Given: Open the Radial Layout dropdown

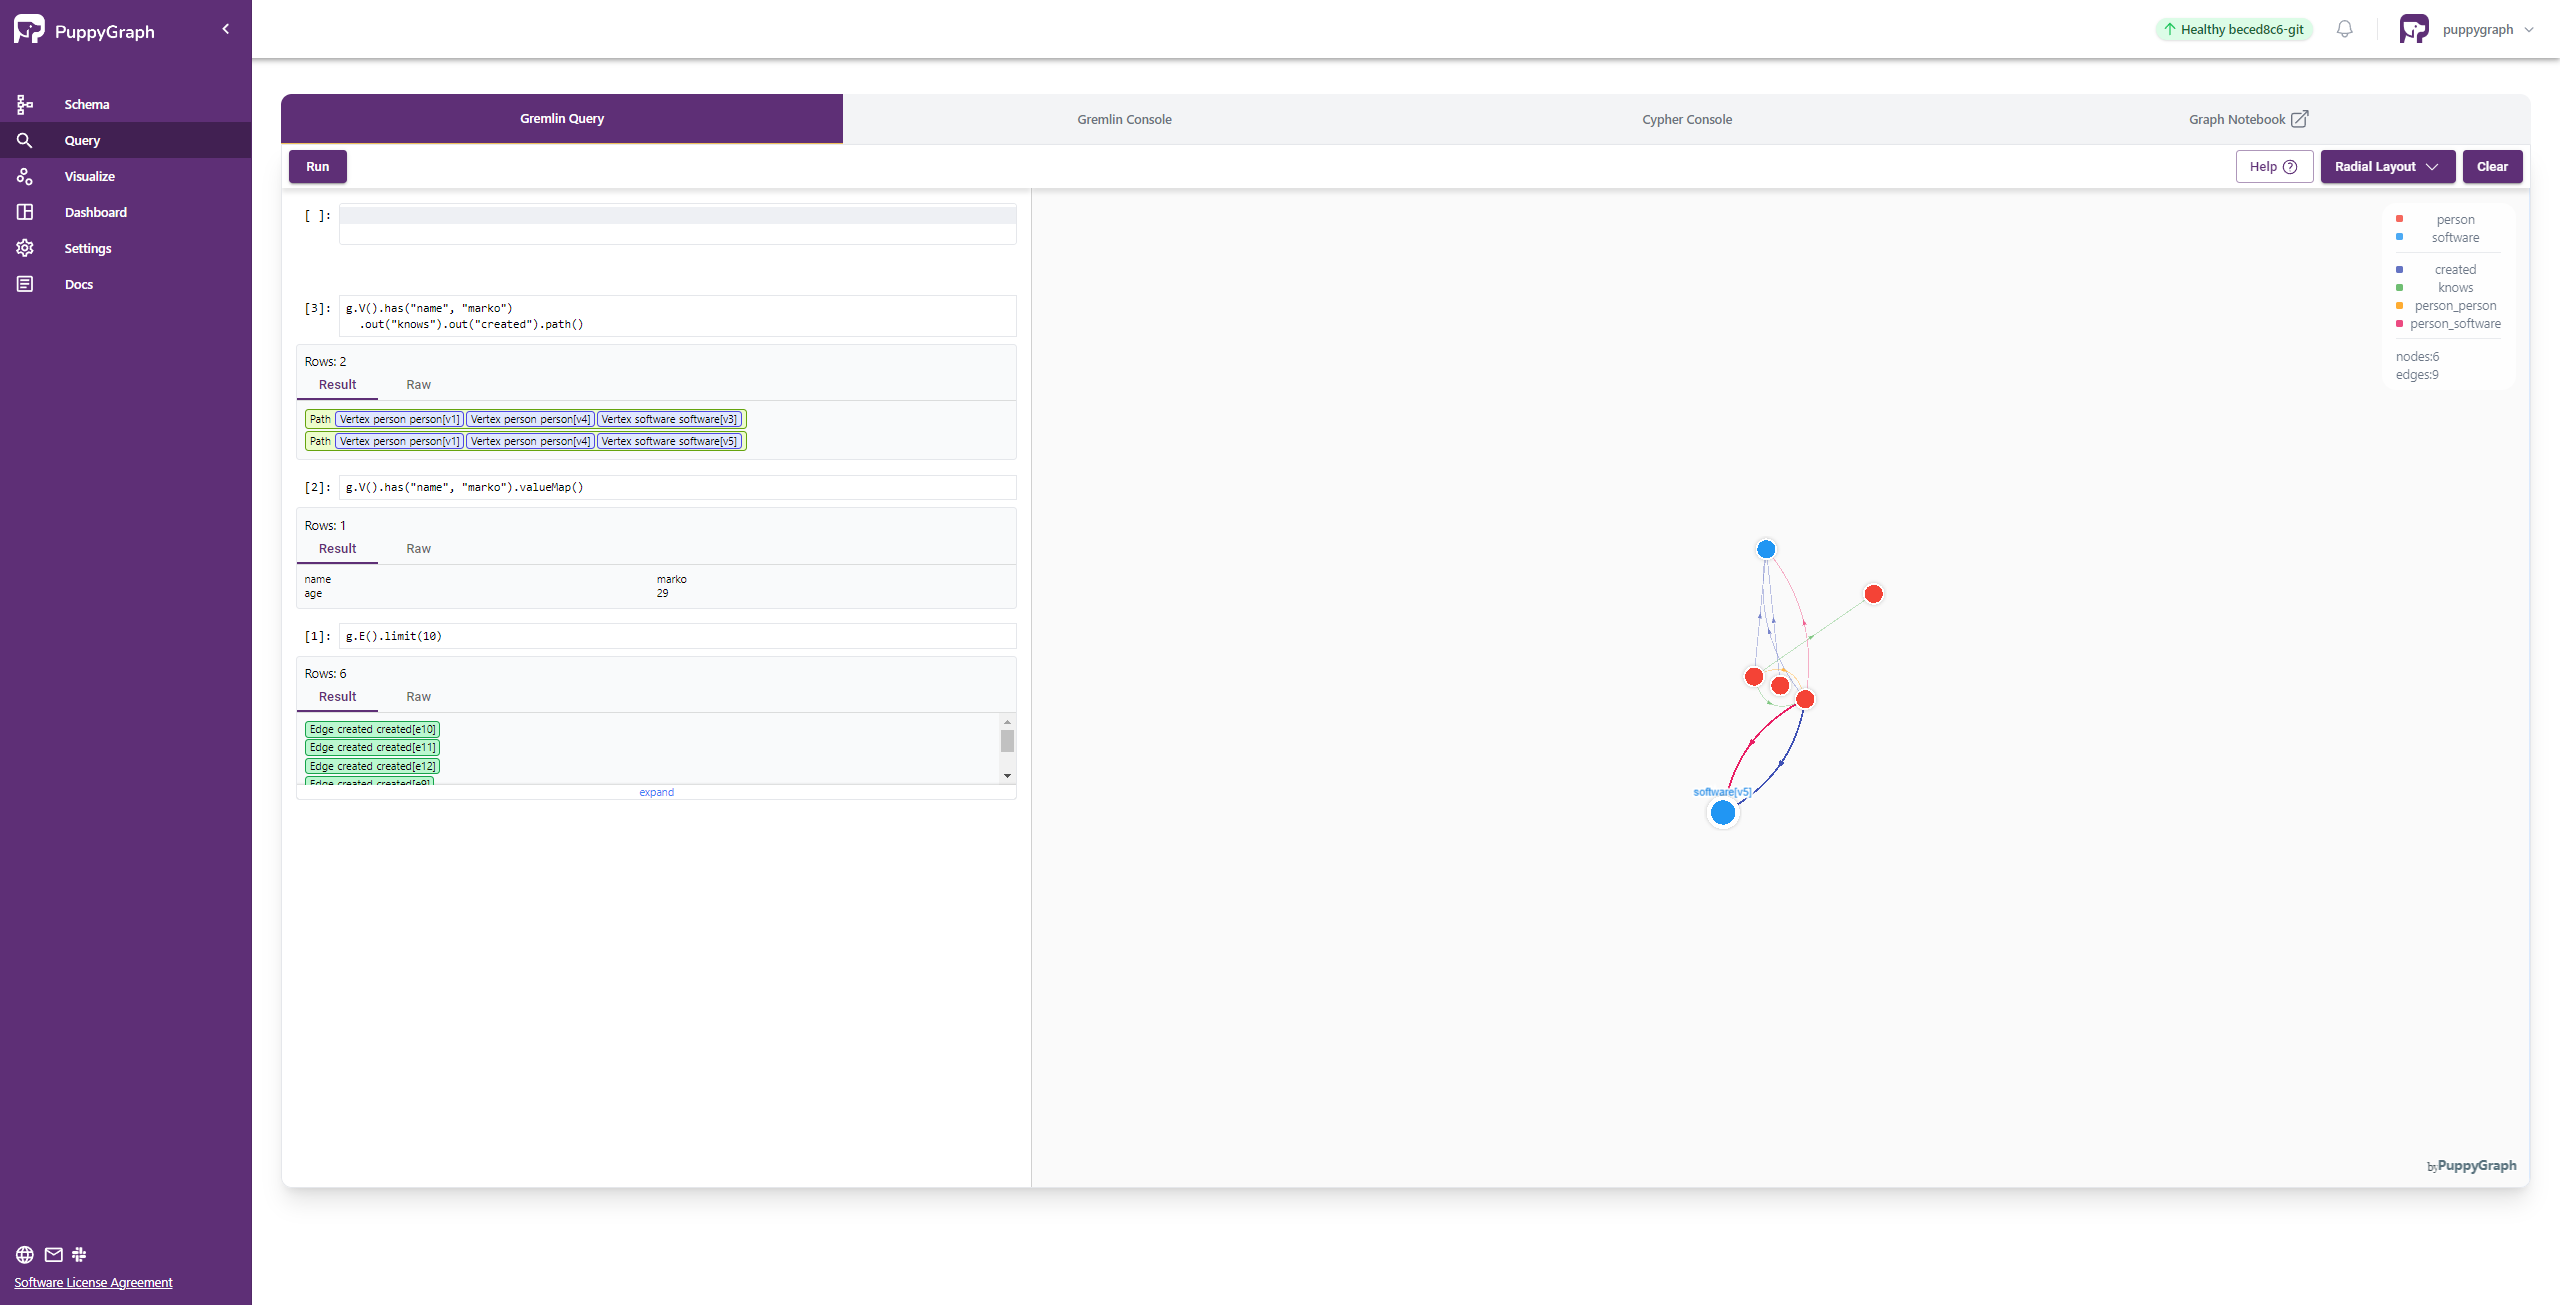Looking at the screenshot, I should tap(2387, 166).
